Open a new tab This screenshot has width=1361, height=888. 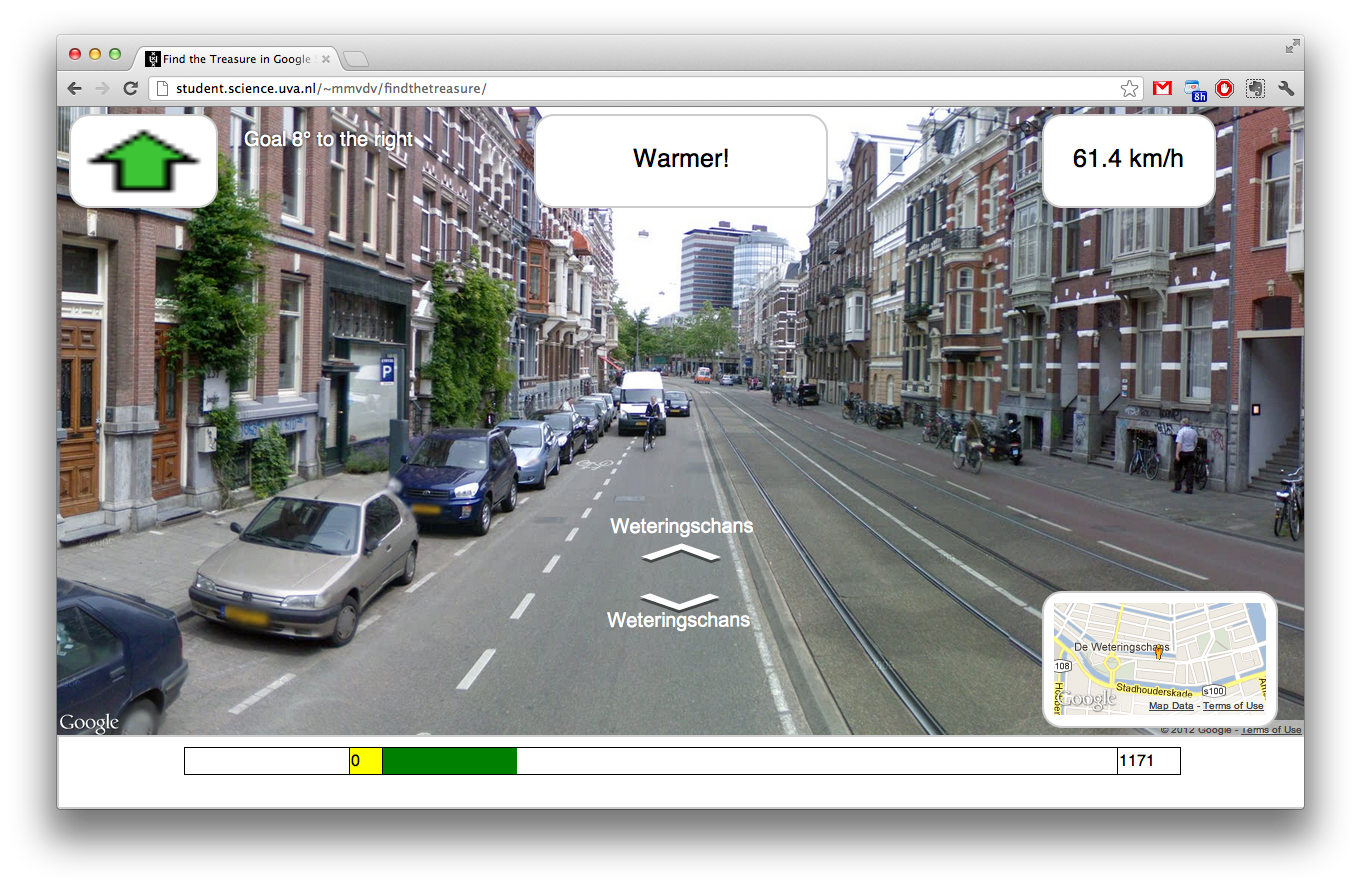[356, 59]
